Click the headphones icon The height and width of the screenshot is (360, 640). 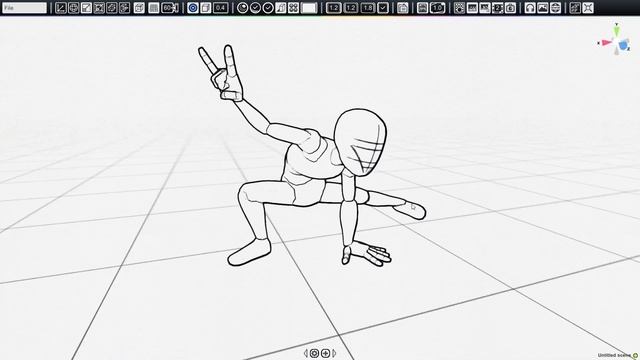pos(530,8)
